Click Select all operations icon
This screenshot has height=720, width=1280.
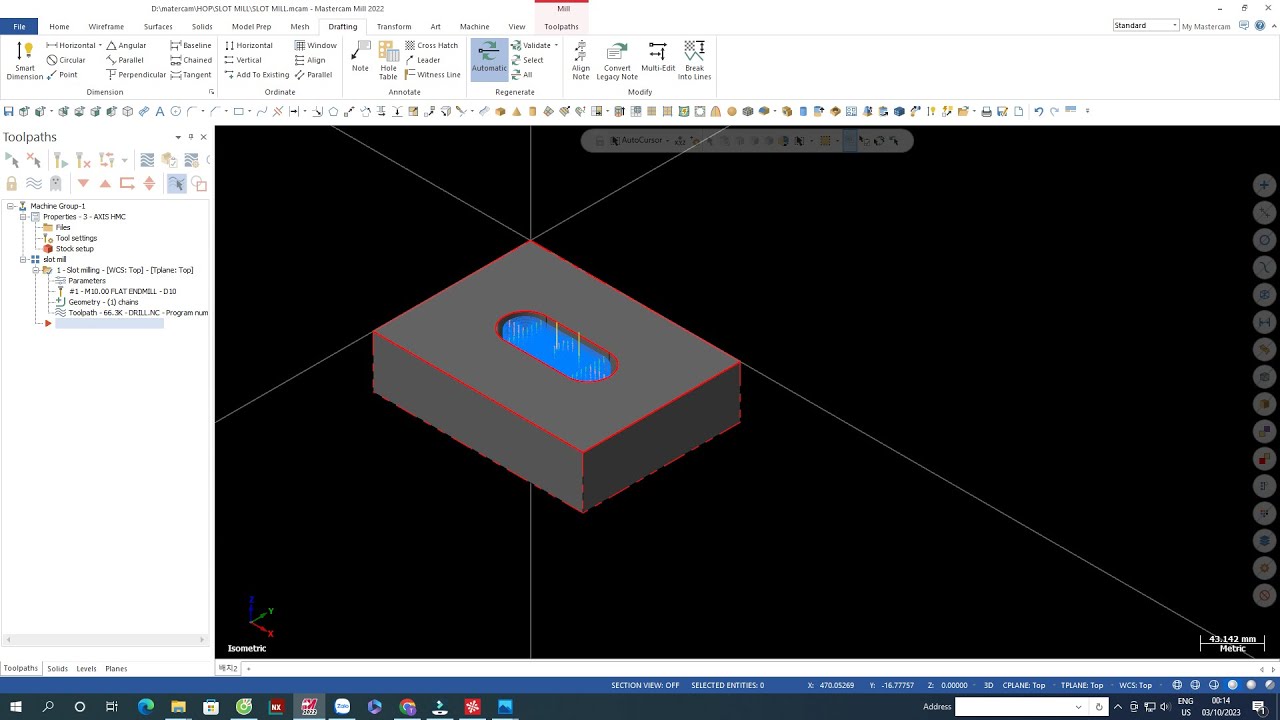pyautogui.click(x=11, y=160)
